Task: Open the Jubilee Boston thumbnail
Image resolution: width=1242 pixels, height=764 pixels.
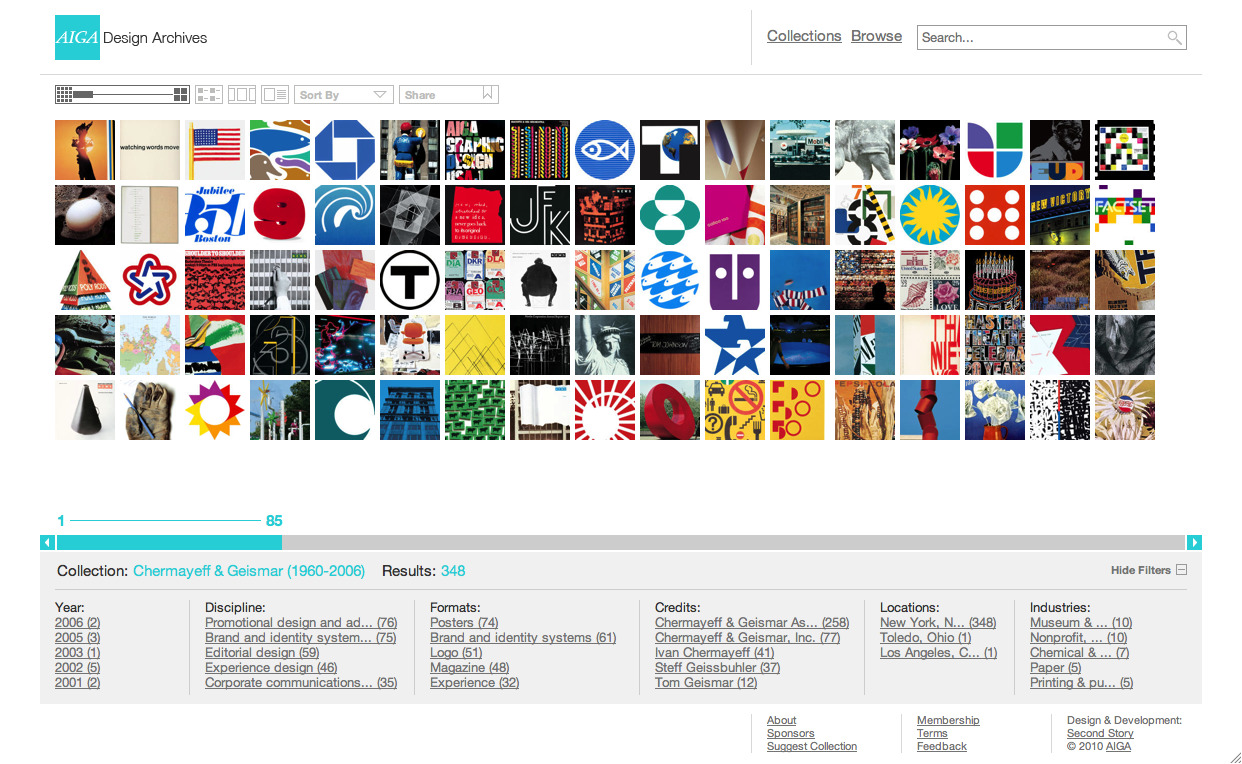Action: pyautogui.click(x=215, y=215)
